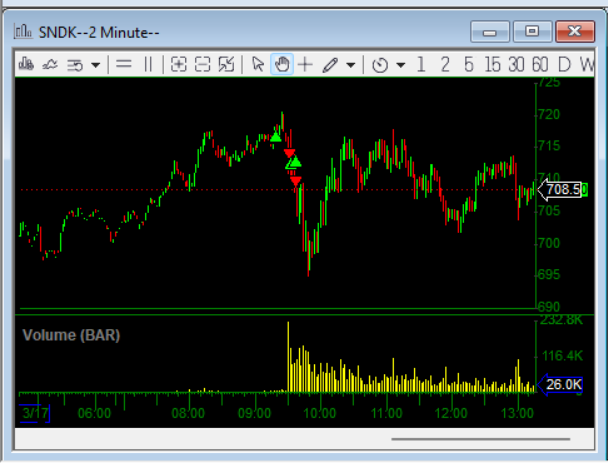Select the bar chart type icon
The height and width of the screenshot is (463, 608).
click(x=26, y=64)
